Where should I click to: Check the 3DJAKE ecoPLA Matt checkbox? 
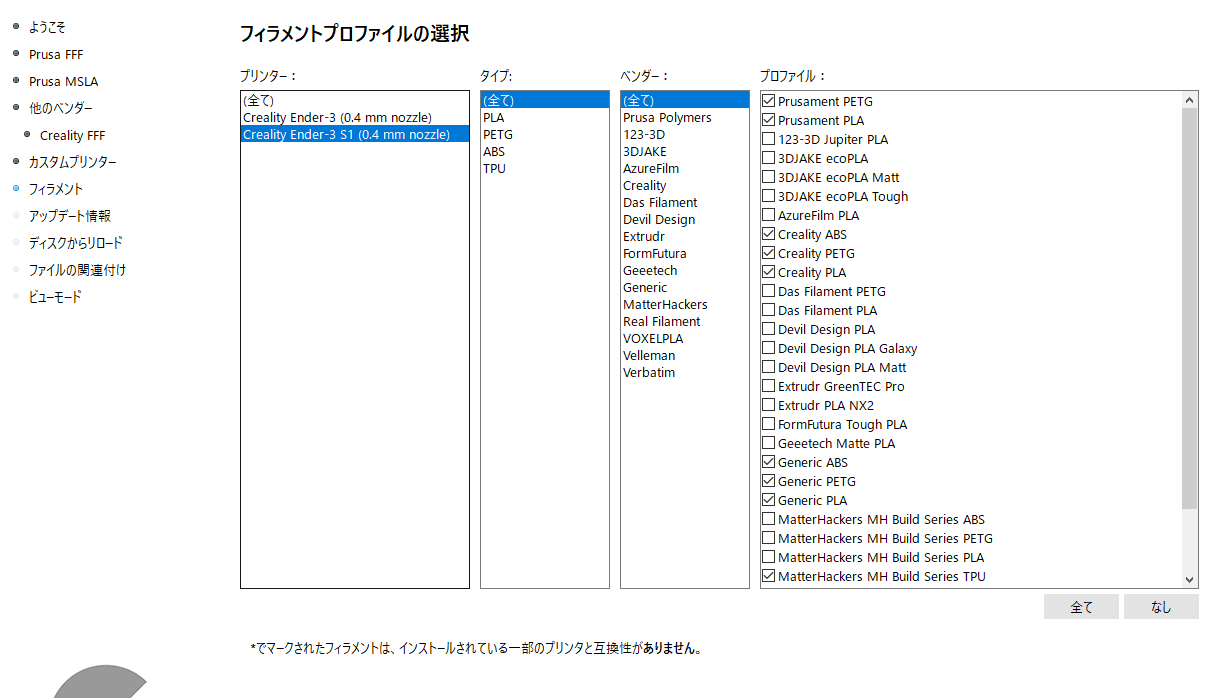pyautogui.click(x=769, y=177)
